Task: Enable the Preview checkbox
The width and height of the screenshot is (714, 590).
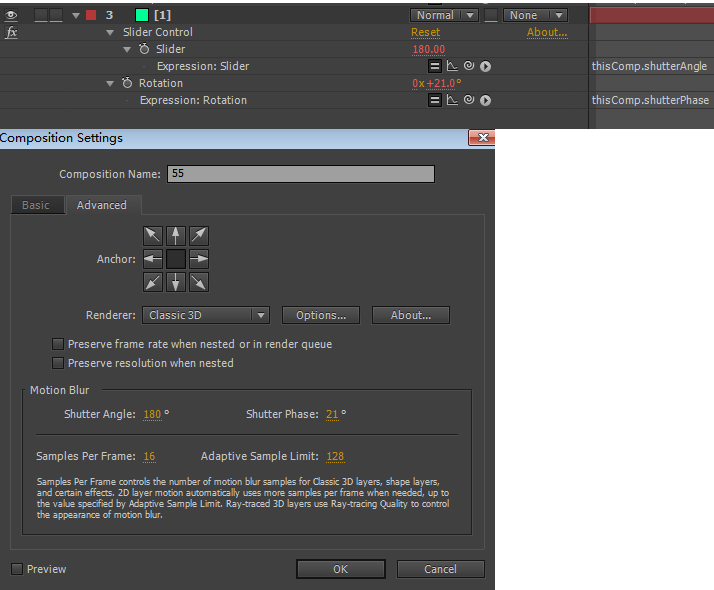Action: [x=17, y=569]
